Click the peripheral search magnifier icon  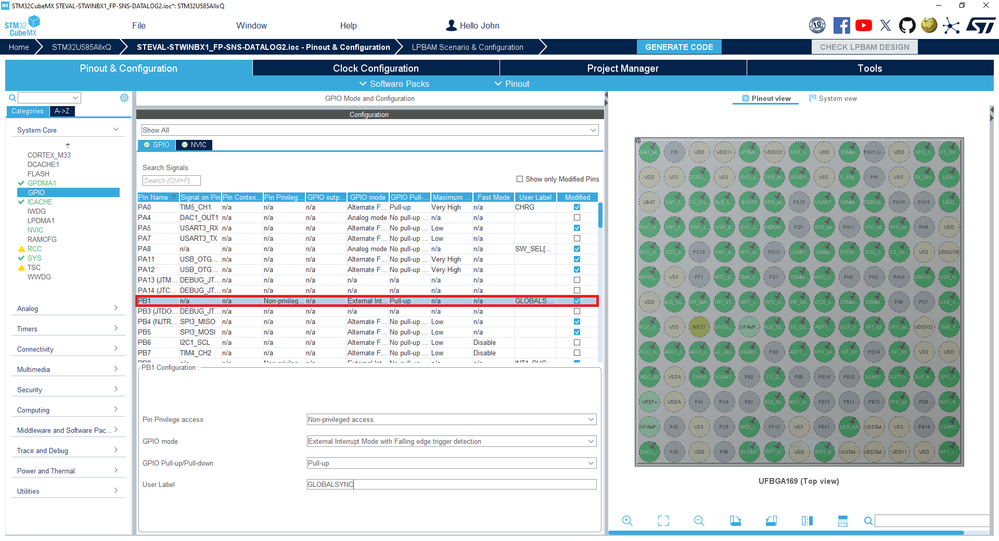tap(12, 97)
